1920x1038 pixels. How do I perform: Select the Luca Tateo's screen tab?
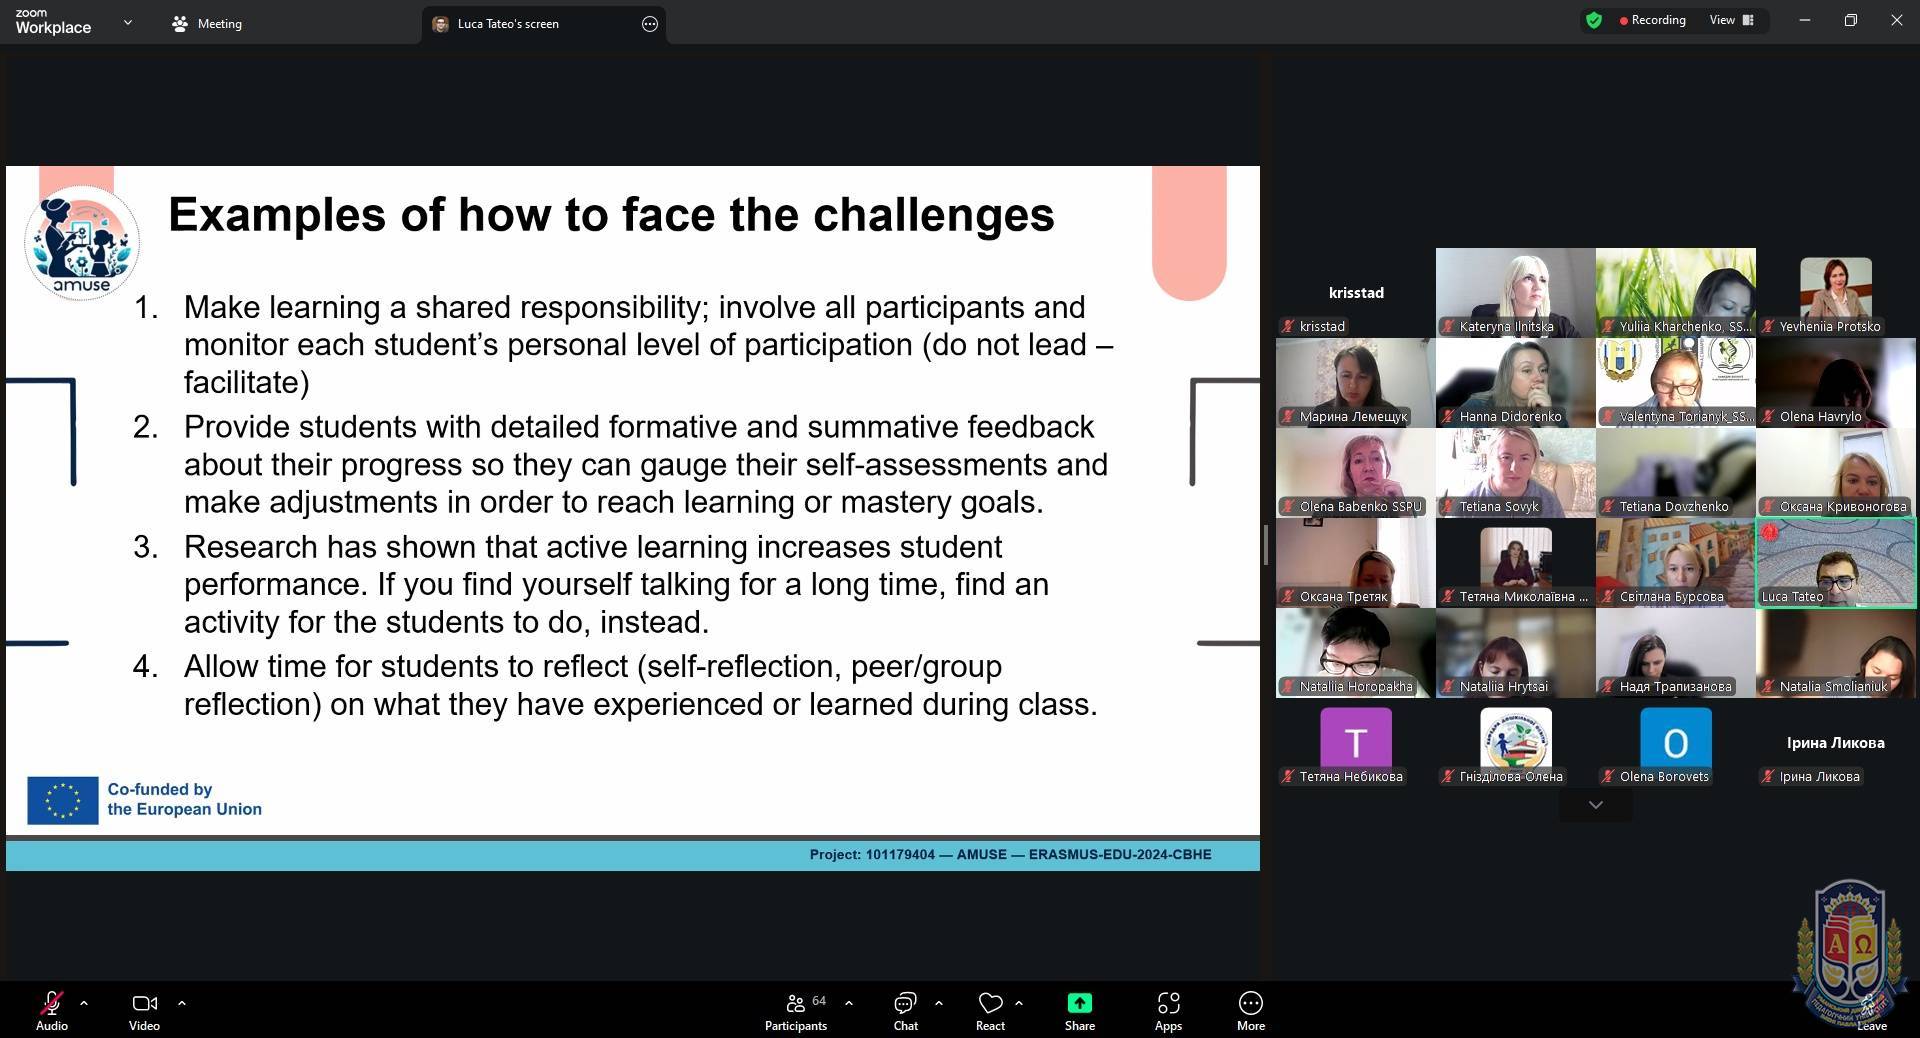(x=508, y=24)
